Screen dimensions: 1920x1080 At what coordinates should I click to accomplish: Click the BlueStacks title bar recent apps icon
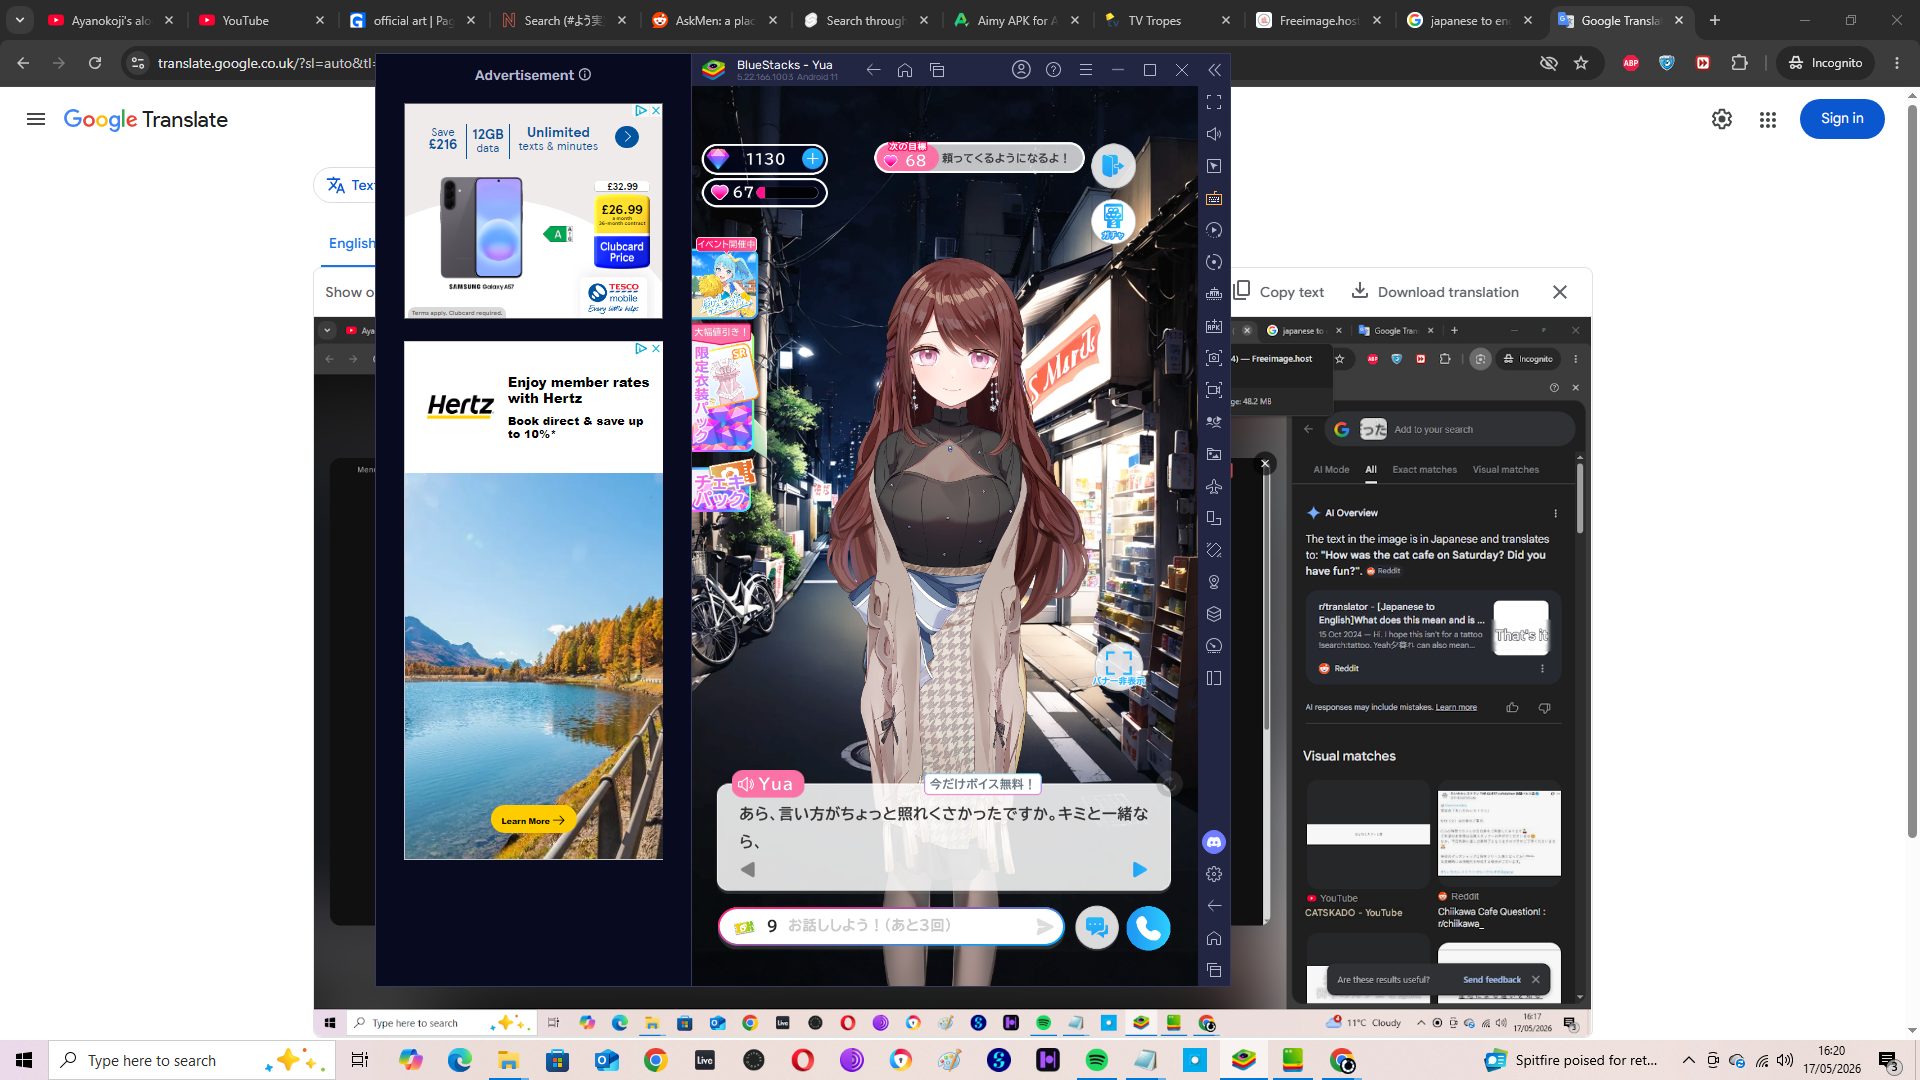click(937, 70)
